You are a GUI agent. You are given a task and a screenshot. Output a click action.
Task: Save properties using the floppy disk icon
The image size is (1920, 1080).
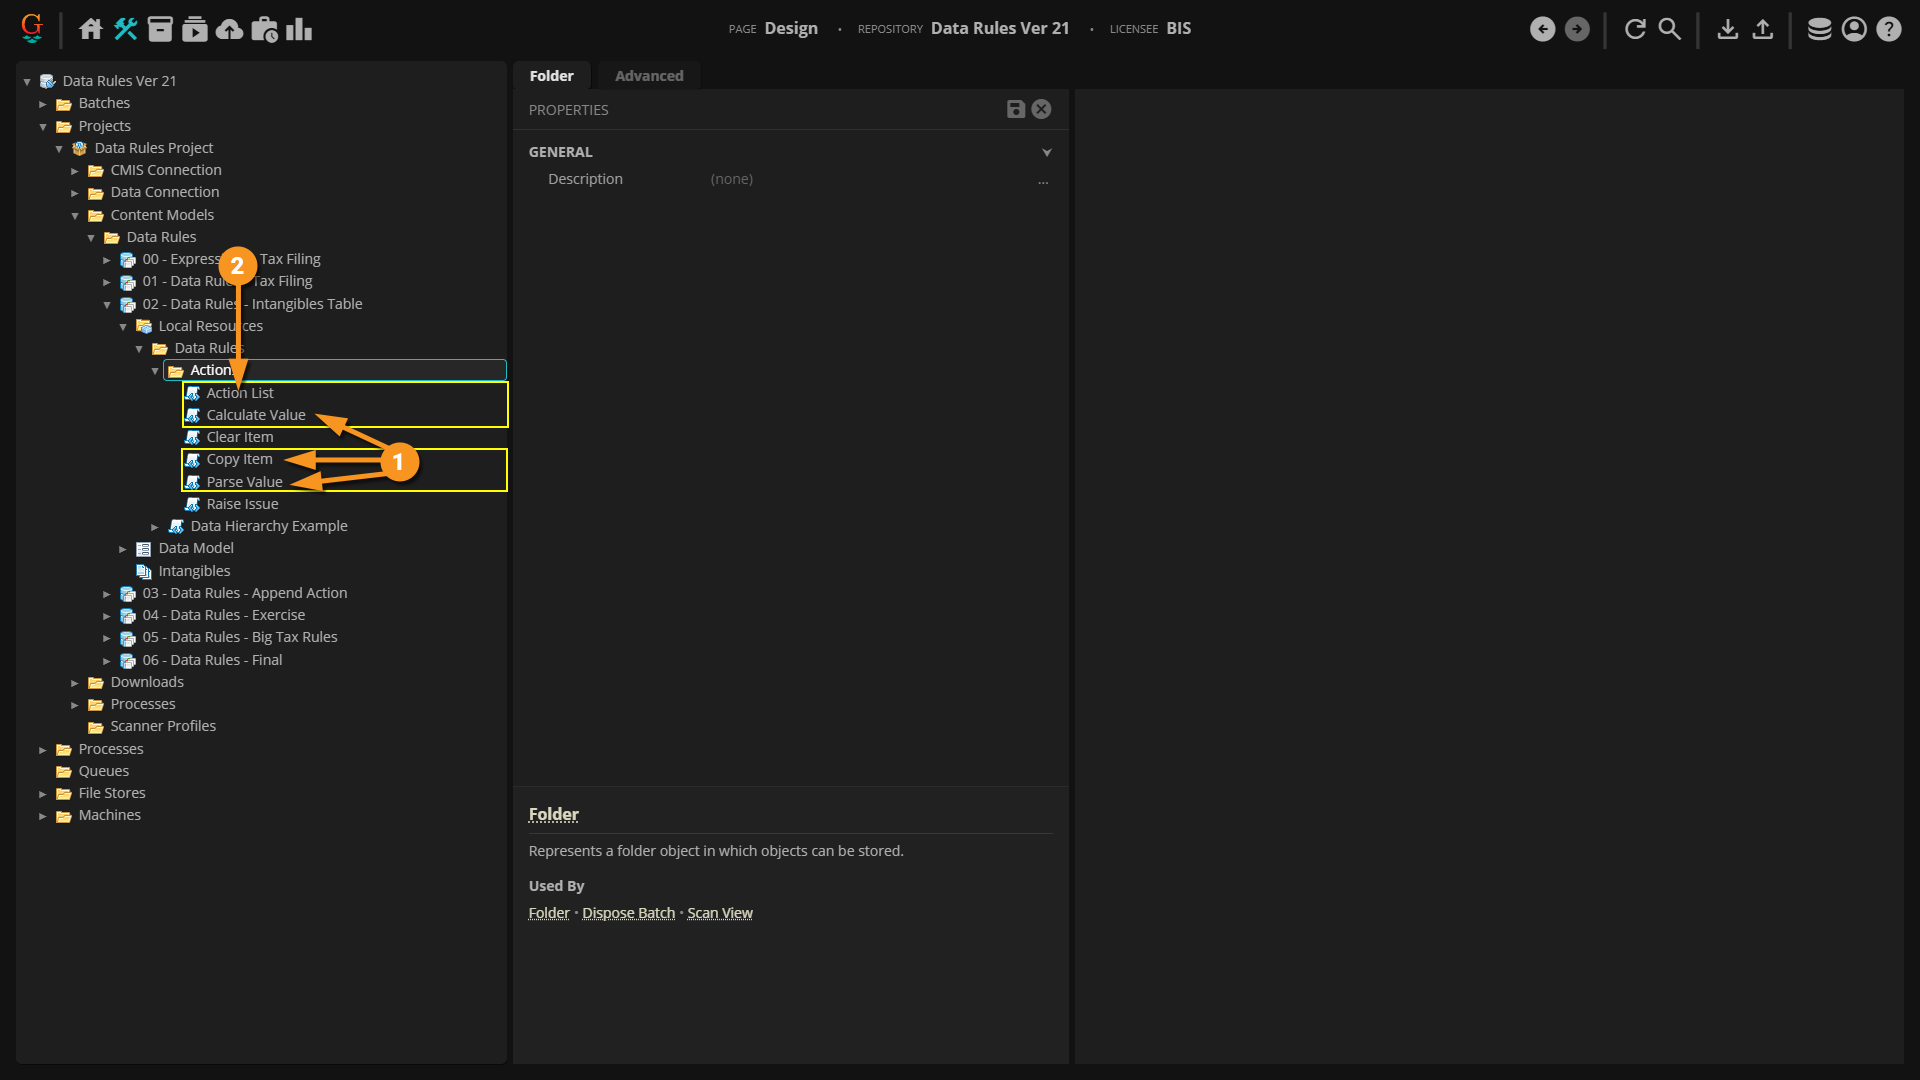[1015, 109]
